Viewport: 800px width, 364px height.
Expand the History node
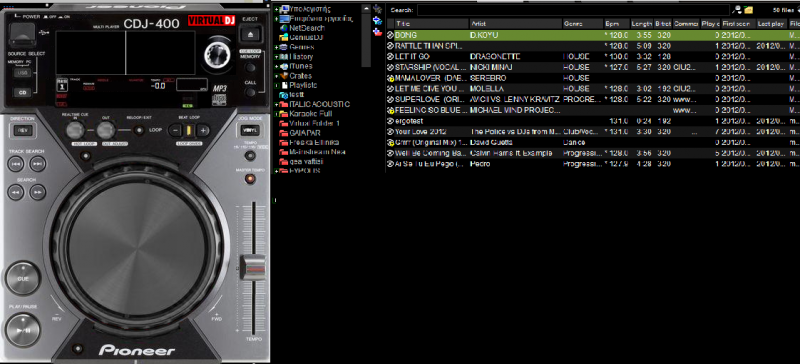277,57
